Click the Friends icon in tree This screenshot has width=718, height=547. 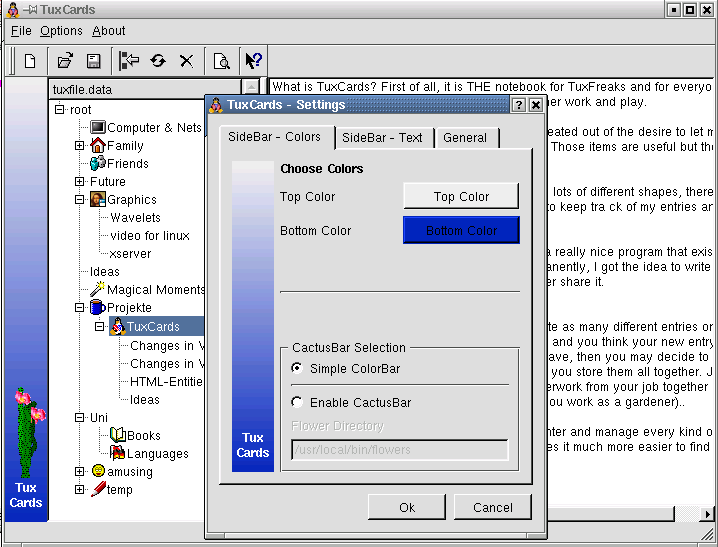coord(98,163)
